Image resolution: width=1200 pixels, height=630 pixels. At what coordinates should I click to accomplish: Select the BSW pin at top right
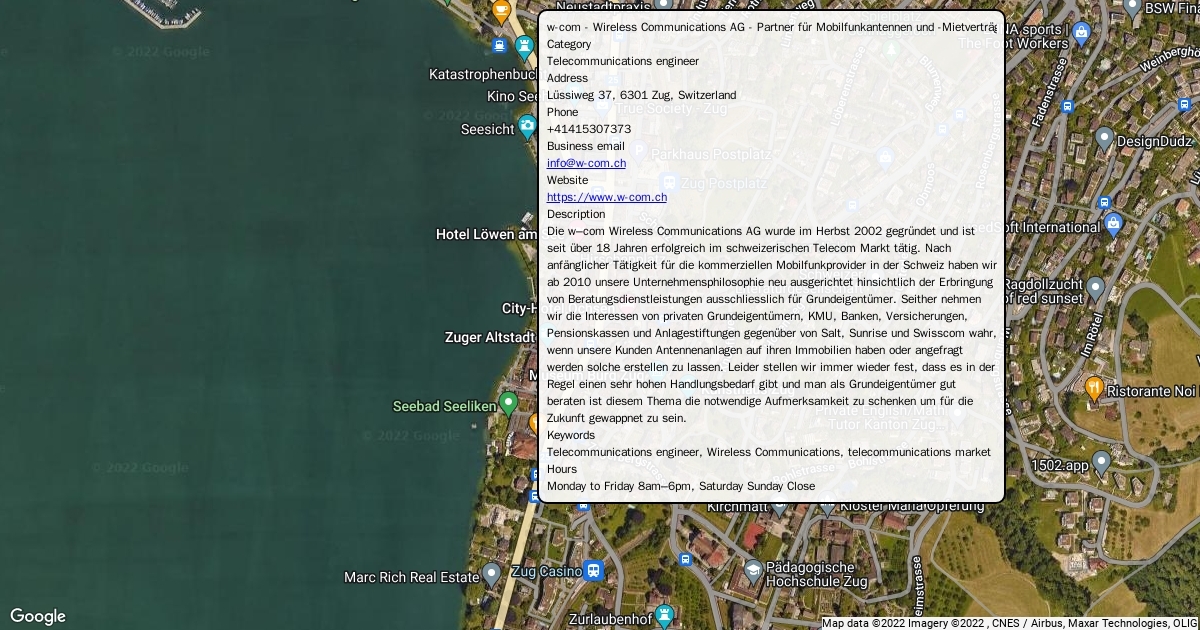point(1132,8)
